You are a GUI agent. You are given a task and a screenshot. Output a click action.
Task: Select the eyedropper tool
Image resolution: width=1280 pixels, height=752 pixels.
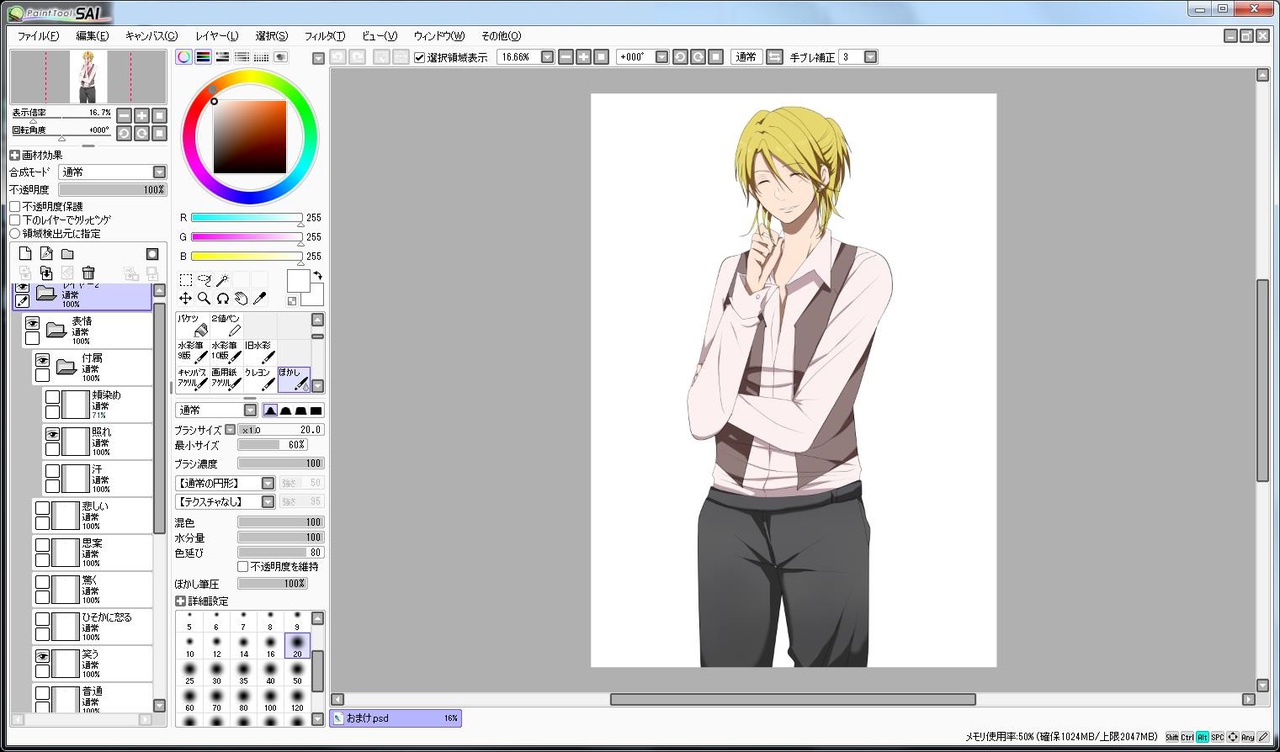pos(259,298)
